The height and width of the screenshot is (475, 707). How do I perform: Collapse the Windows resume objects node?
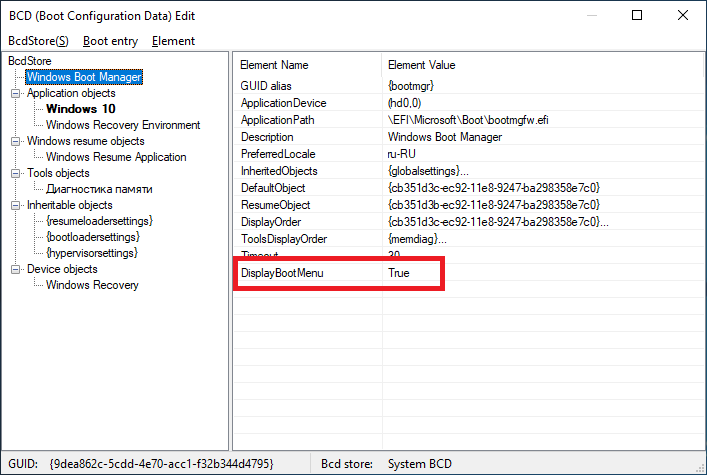click(15, 141)
